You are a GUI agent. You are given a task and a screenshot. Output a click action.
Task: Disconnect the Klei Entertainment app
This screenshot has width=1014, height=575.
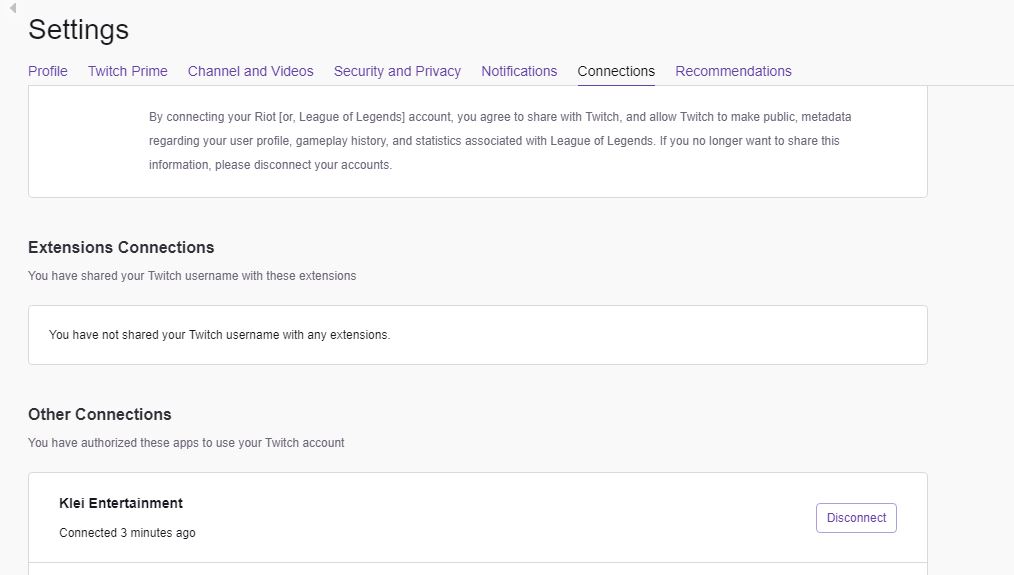[856, 518]
